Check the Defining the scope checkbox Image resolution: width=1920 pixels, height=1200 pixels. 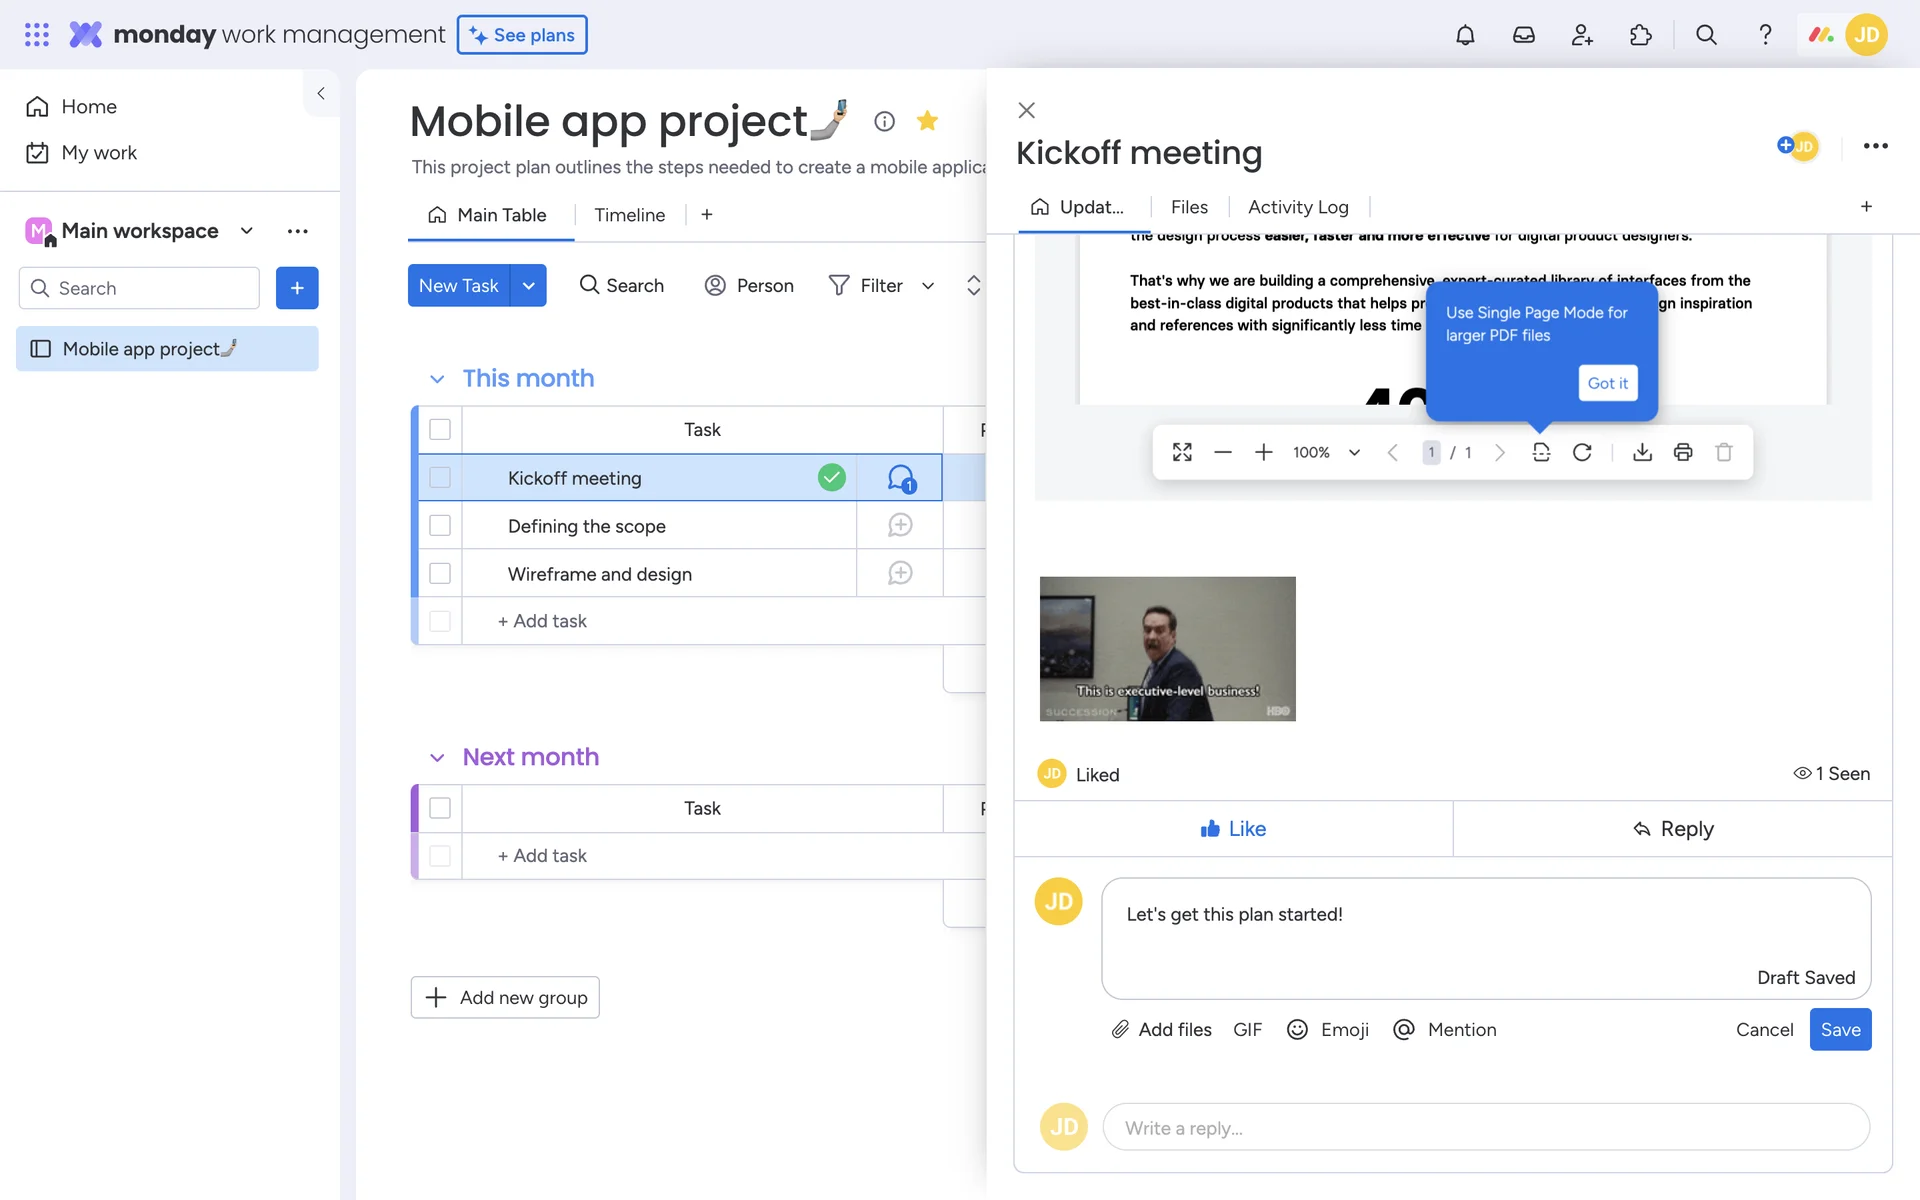pos(440,525)
